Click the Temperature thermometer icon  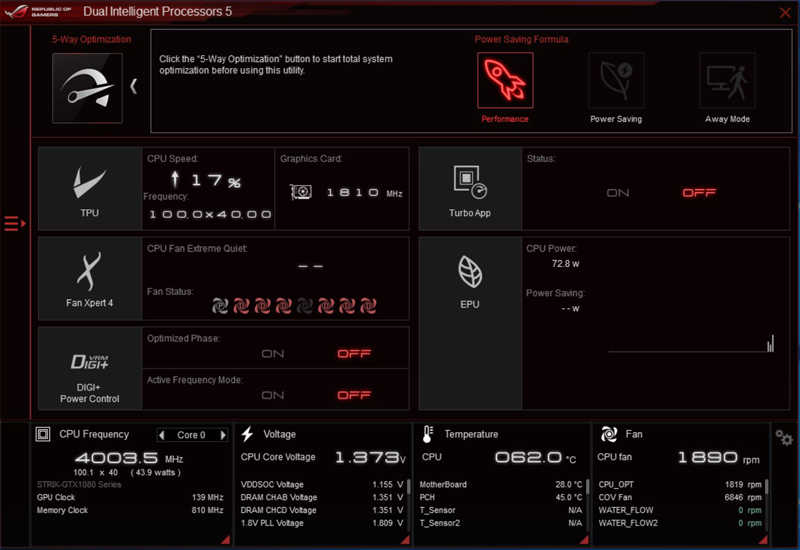point(428,434)
